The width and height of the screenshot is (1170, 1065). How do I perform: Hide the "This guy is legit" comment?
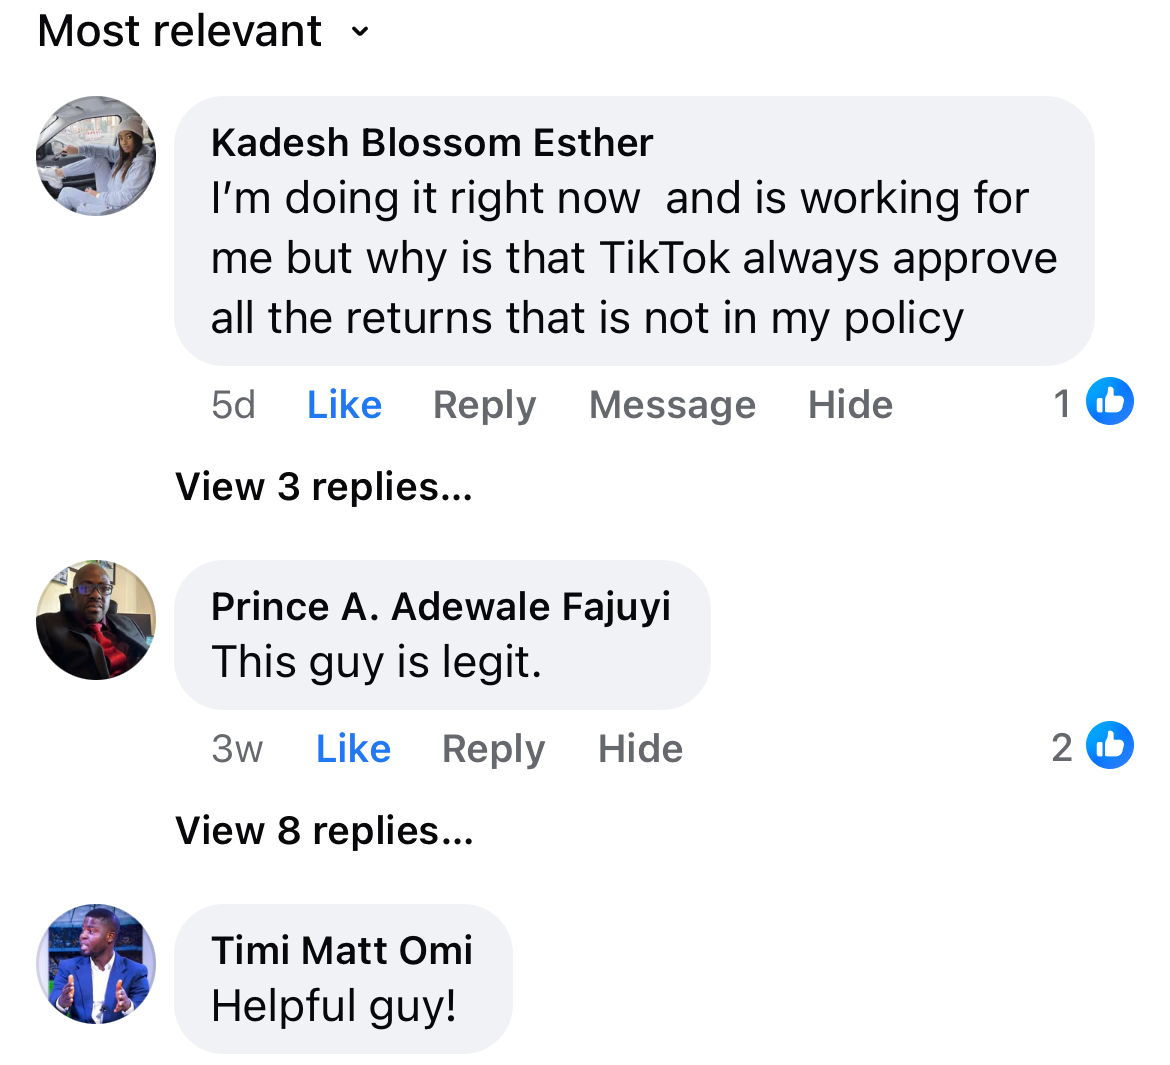pos(640,749)
